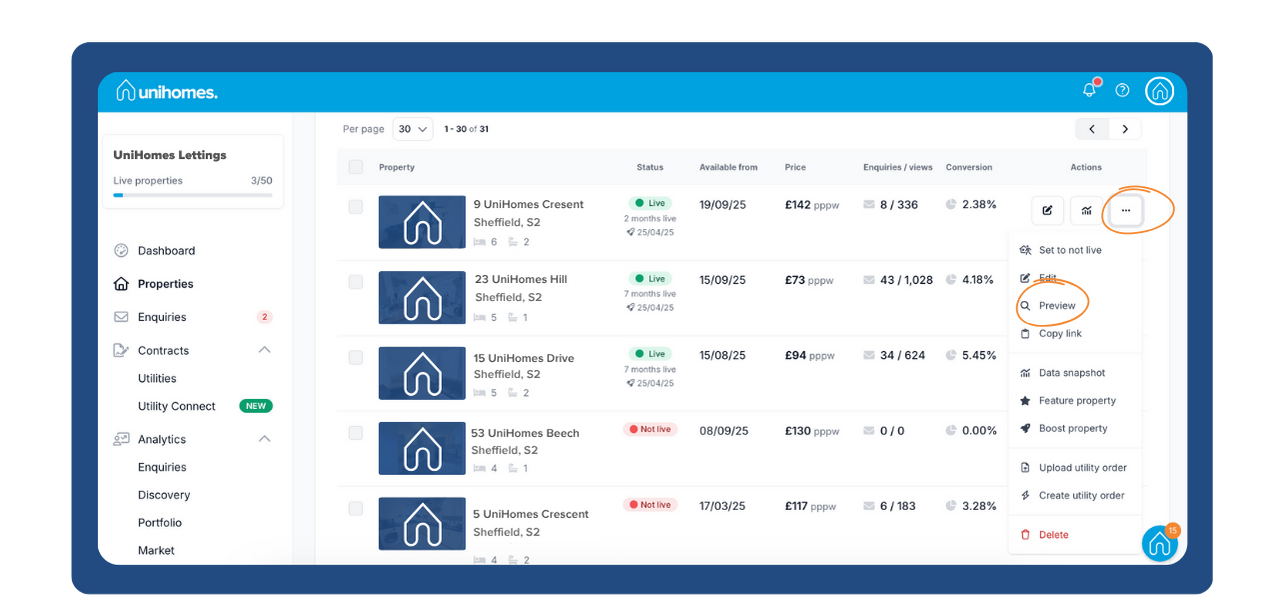Tick checkbox for 5 UniHomes Crescent
This screenshot has width=1266, height=613.
click(355, 508)
